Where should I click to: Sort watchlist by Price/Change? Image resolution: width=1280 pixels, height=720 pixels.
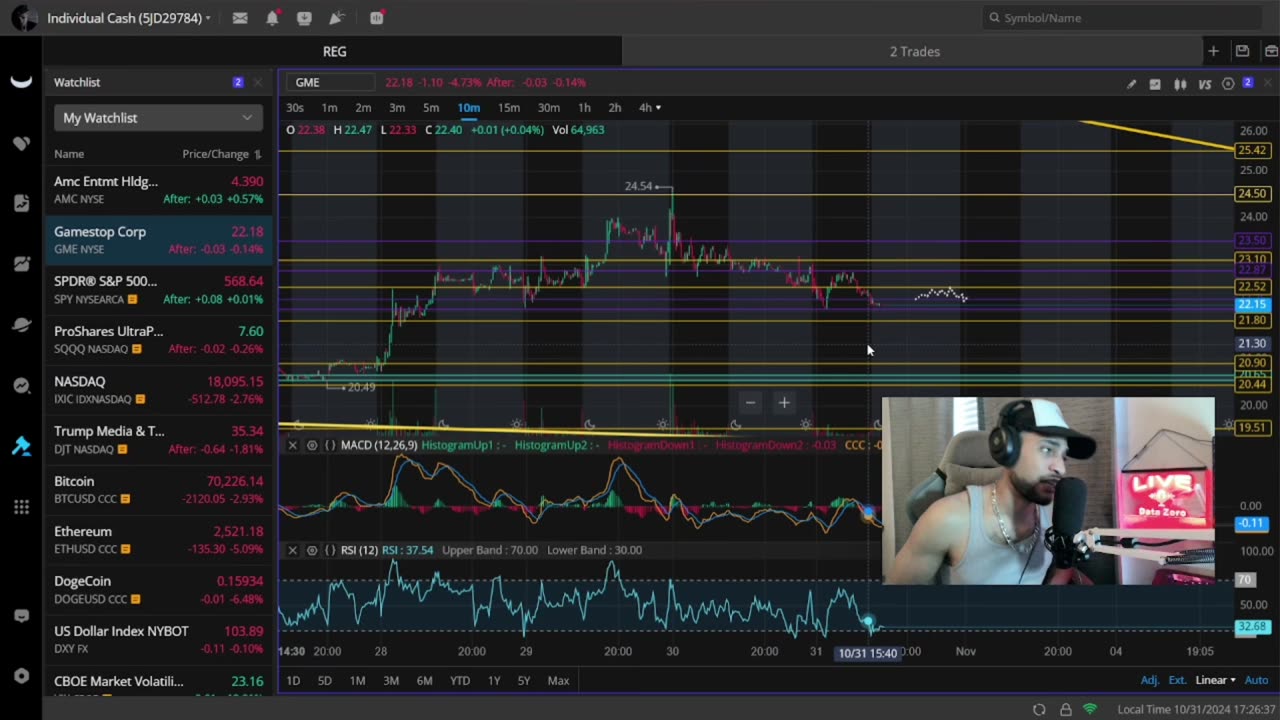(x=222, y=154)
